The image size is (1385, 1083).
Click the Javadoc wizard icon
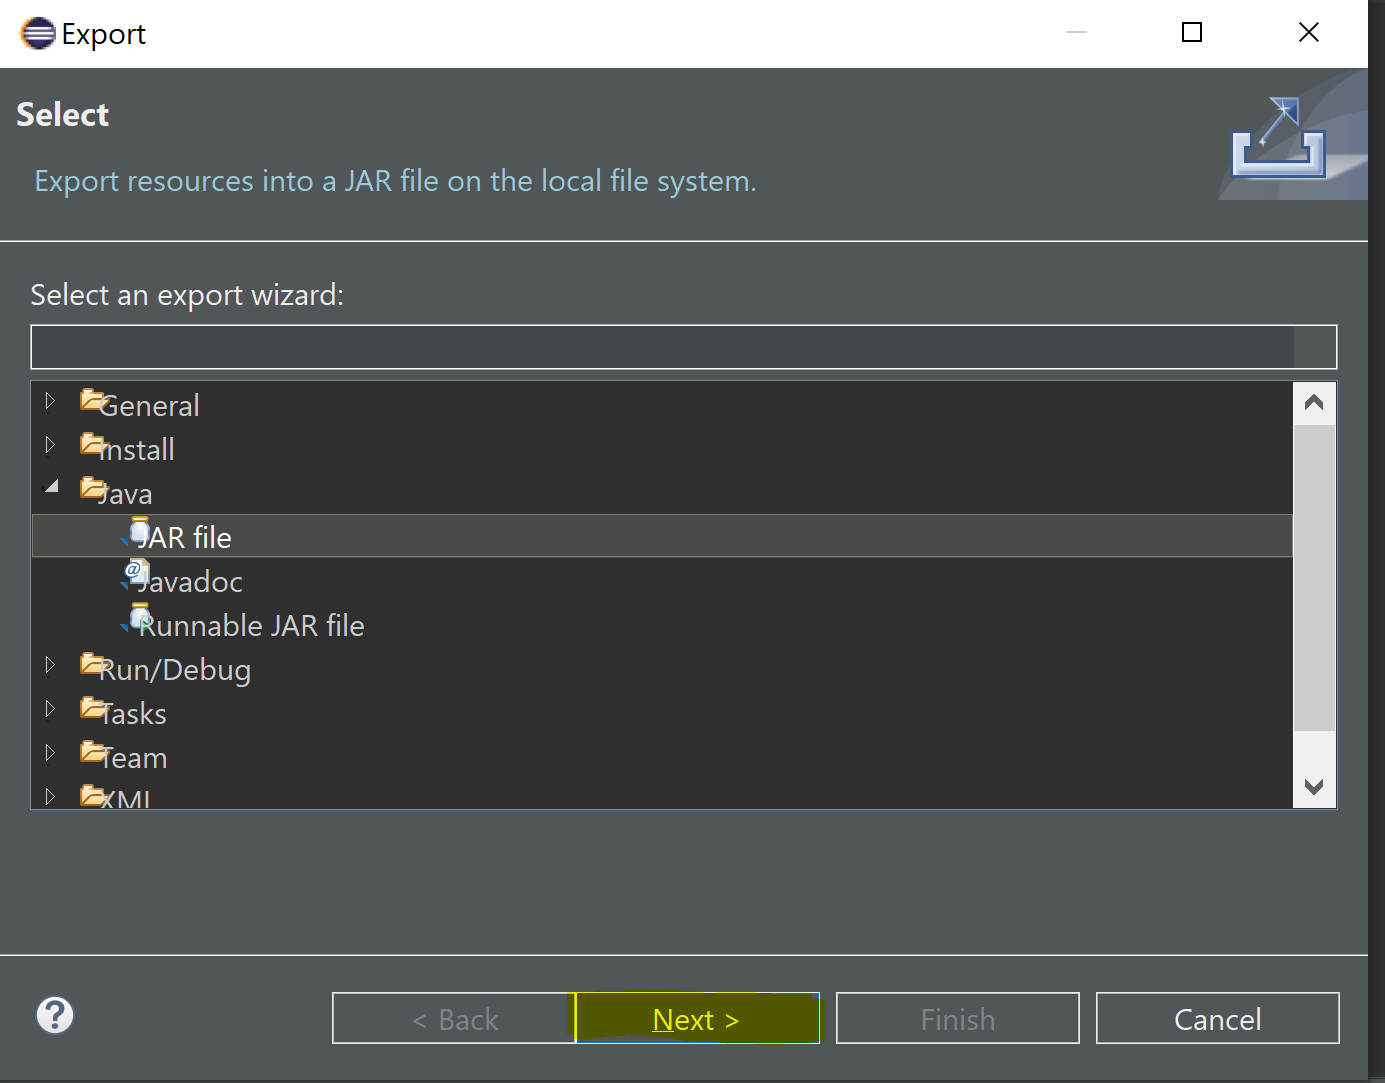pos(136,573)
